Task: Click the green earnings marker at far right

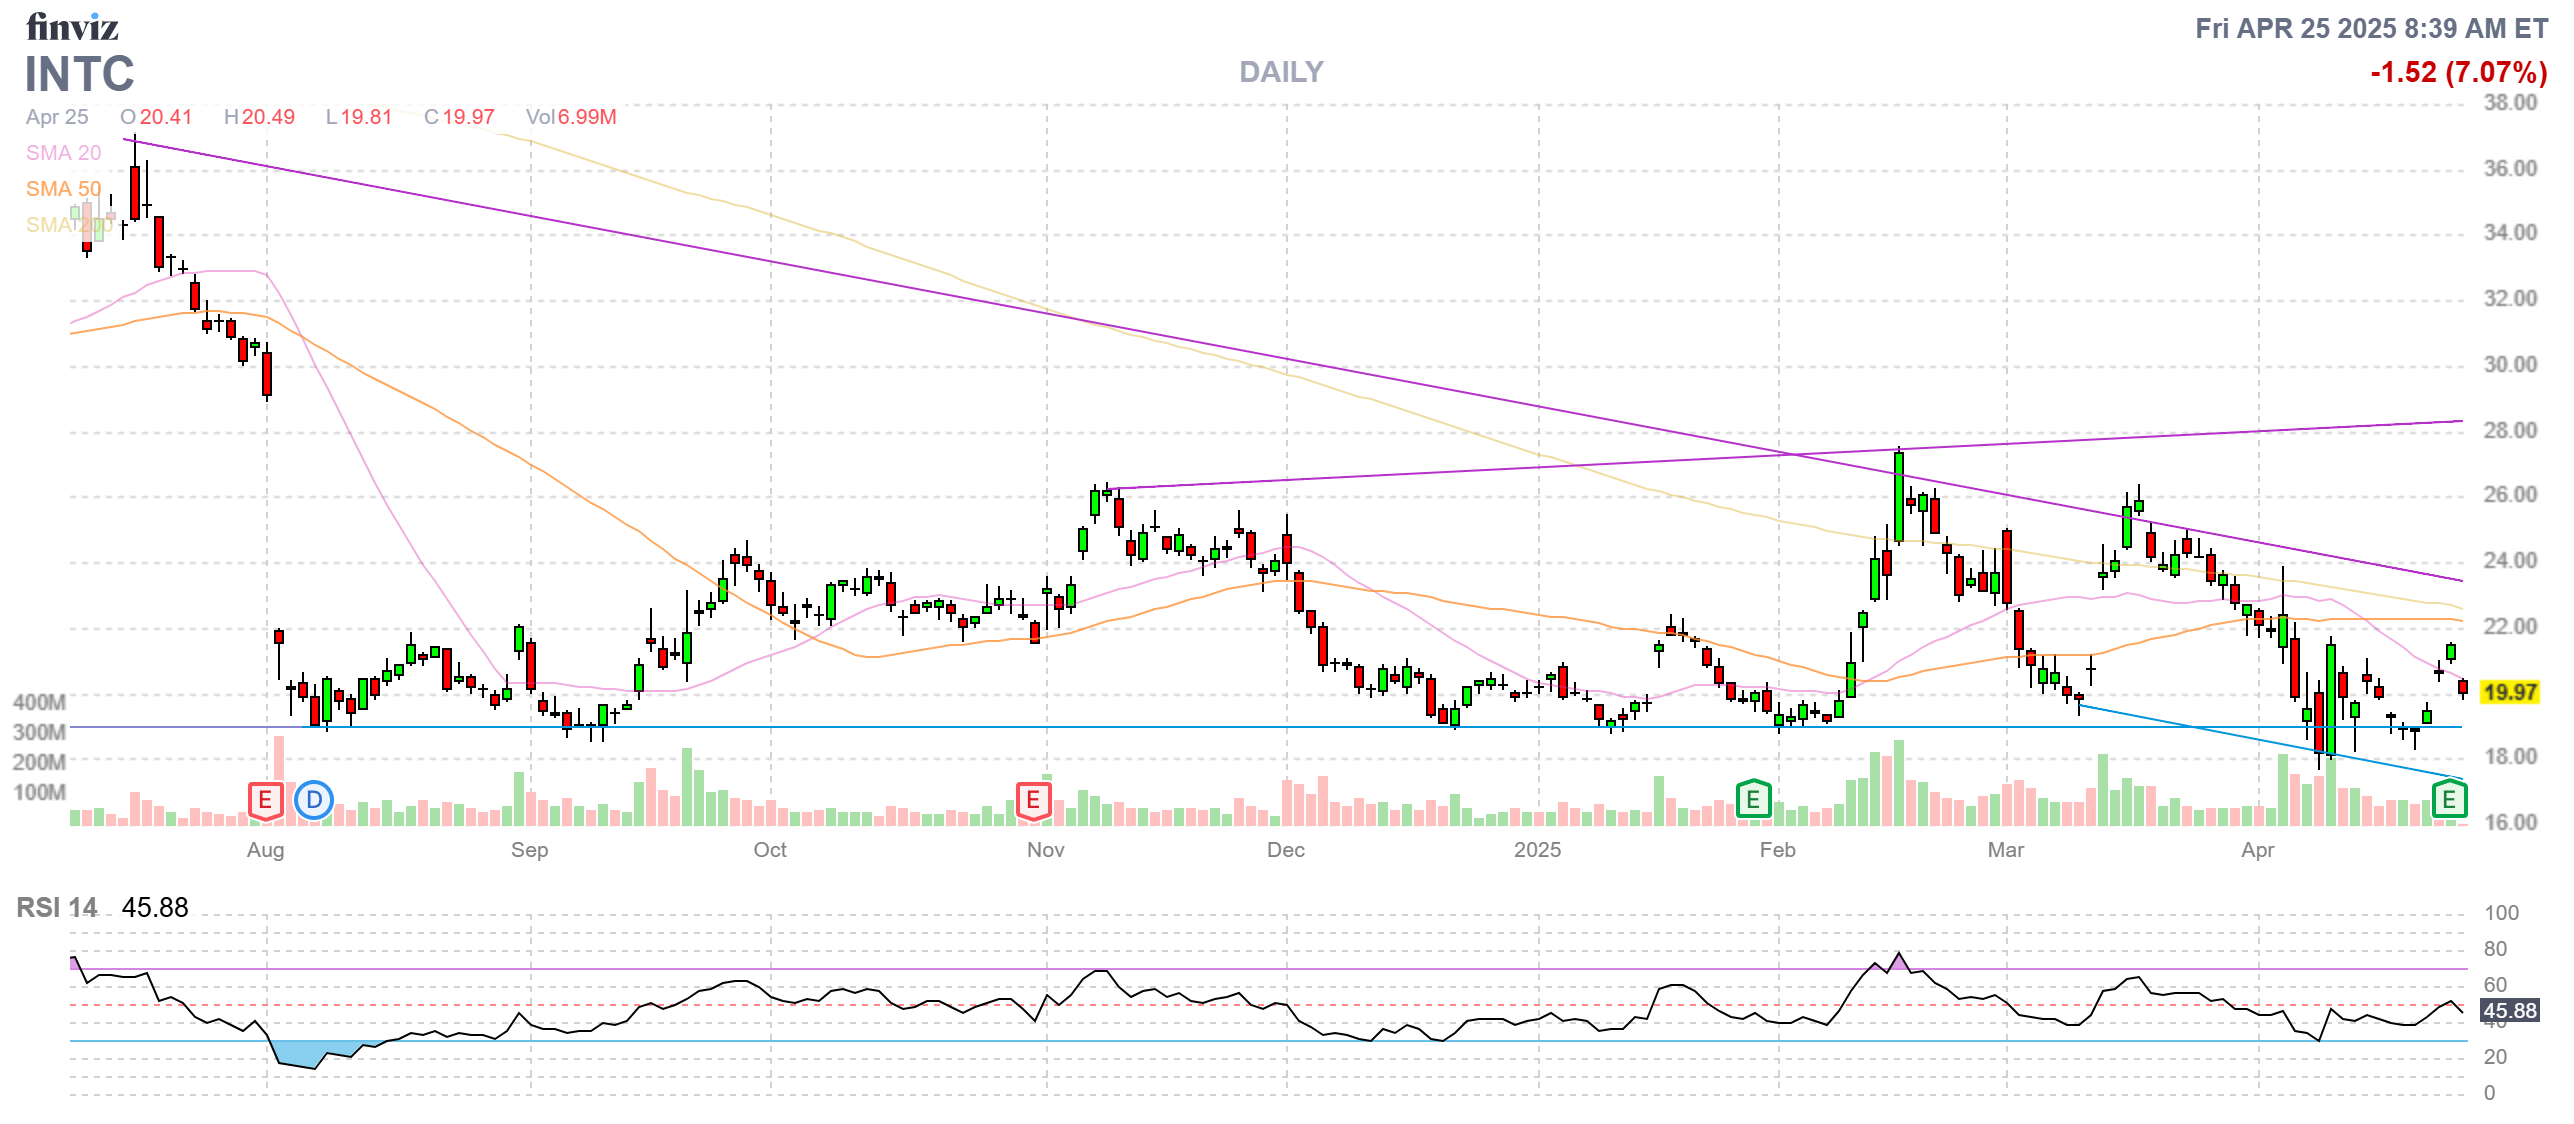Action: click(x=2448, y=800)
